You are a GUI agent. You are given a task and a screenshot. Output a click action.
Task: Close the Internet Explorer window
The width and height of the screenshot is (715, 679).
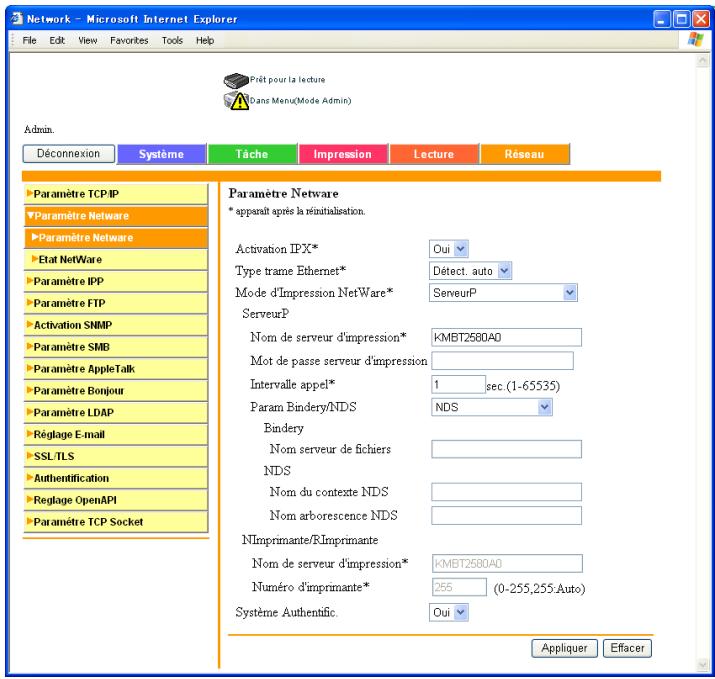point(701,19)
